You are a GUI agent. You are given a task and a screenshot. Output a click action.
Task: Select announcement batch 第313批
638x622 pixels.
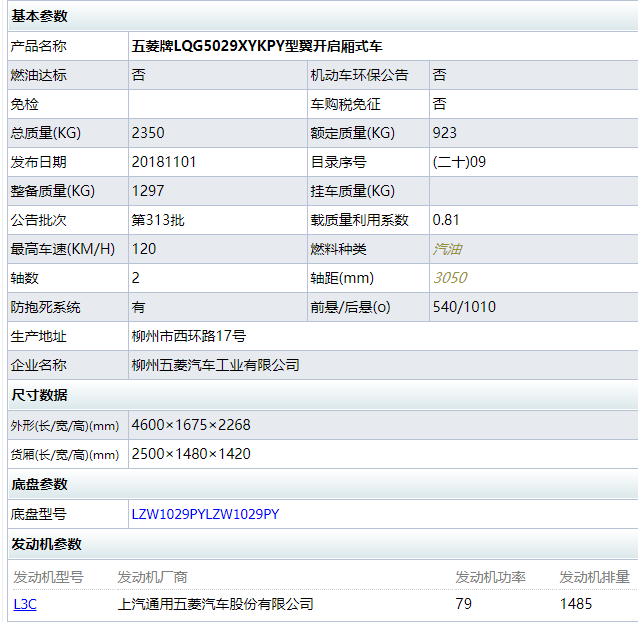pyautogui.click(x=158, y=220)
